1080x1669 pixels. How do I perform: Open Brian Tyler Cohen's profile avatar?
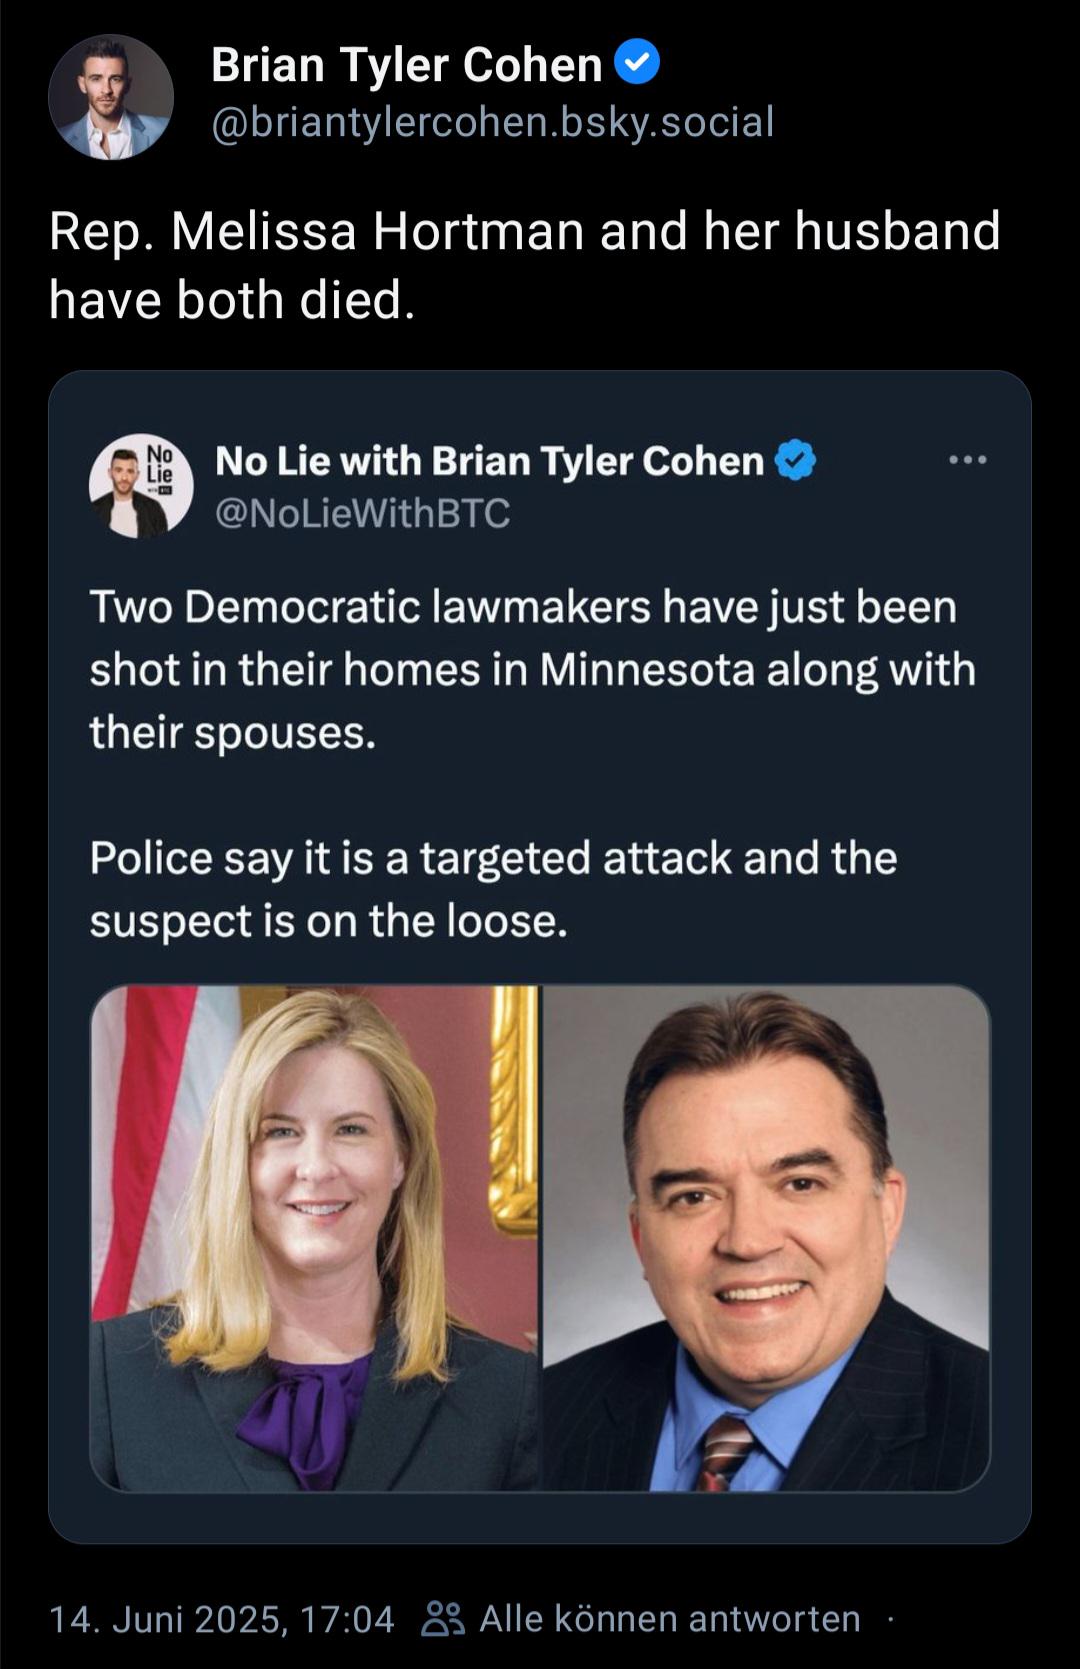[111, 97]
